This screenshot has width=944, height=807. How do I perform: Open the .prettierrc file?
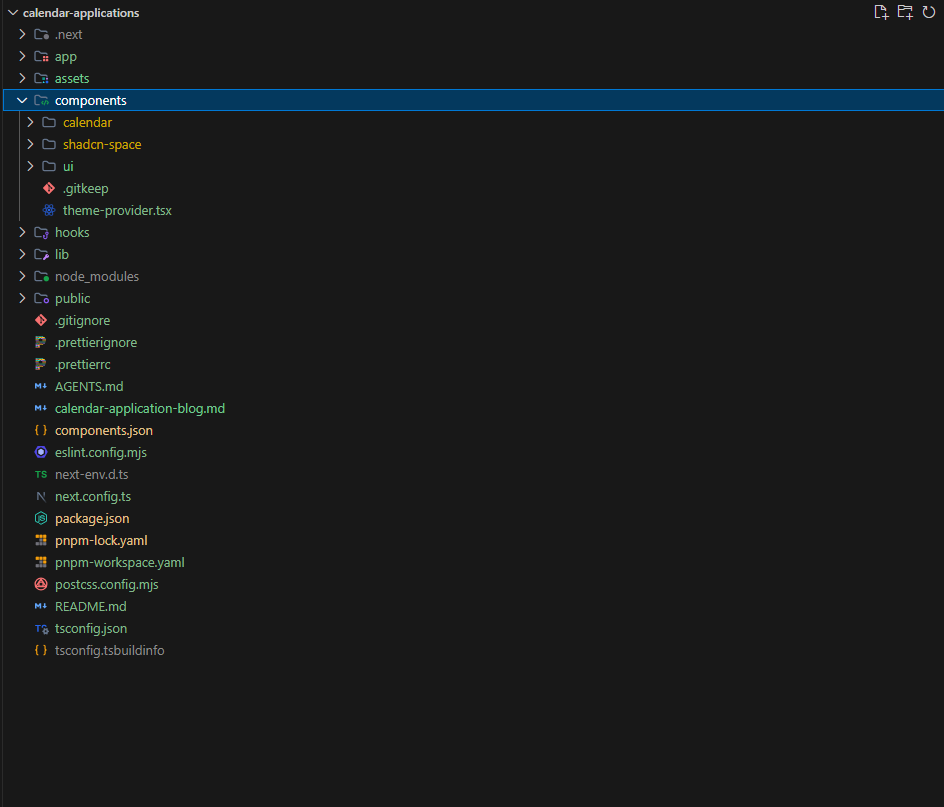[x=82, y=364]
